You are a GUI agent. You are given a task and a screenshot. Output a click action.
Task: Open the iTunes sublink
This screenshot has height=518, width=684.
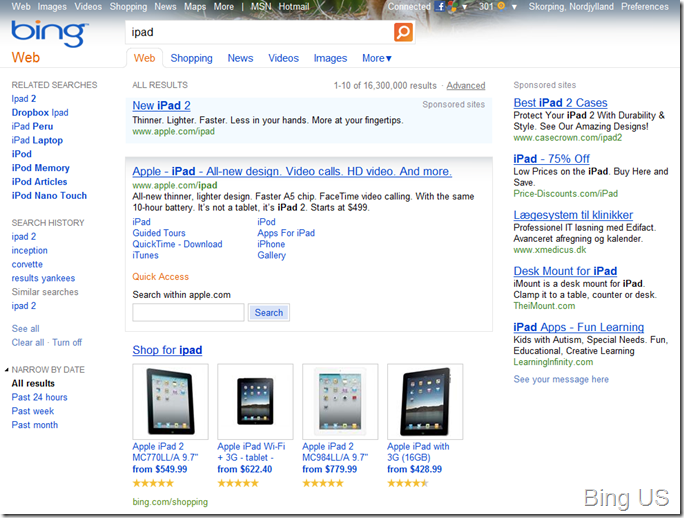pyautogui.click(x=145, y=255)
